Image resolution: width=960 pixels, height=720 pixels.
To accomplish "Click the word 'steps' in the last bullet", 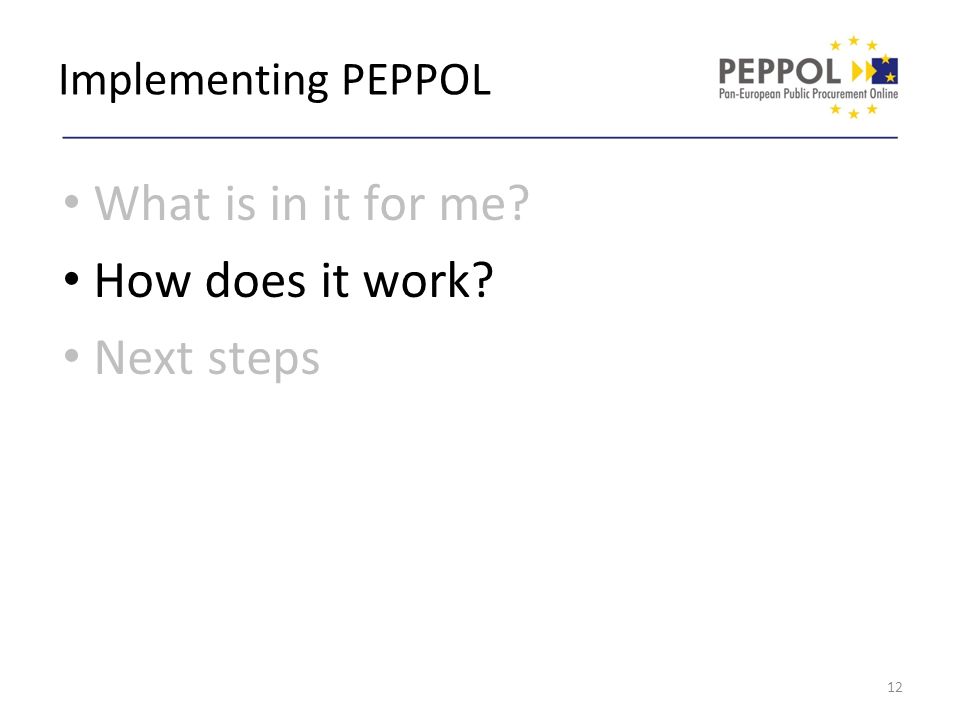I will (x=263, y=360).
